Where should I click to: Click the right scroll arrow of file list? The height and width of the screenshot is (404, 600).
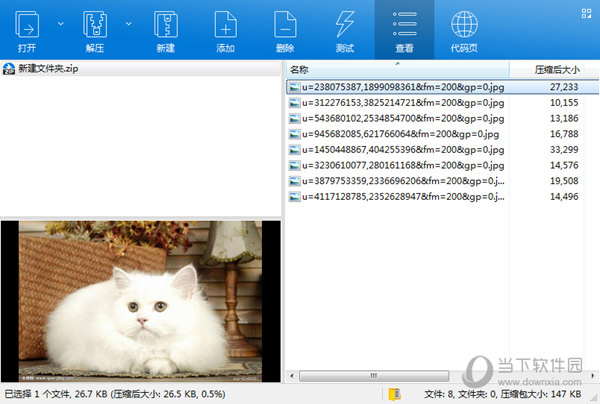pos(593,376)
